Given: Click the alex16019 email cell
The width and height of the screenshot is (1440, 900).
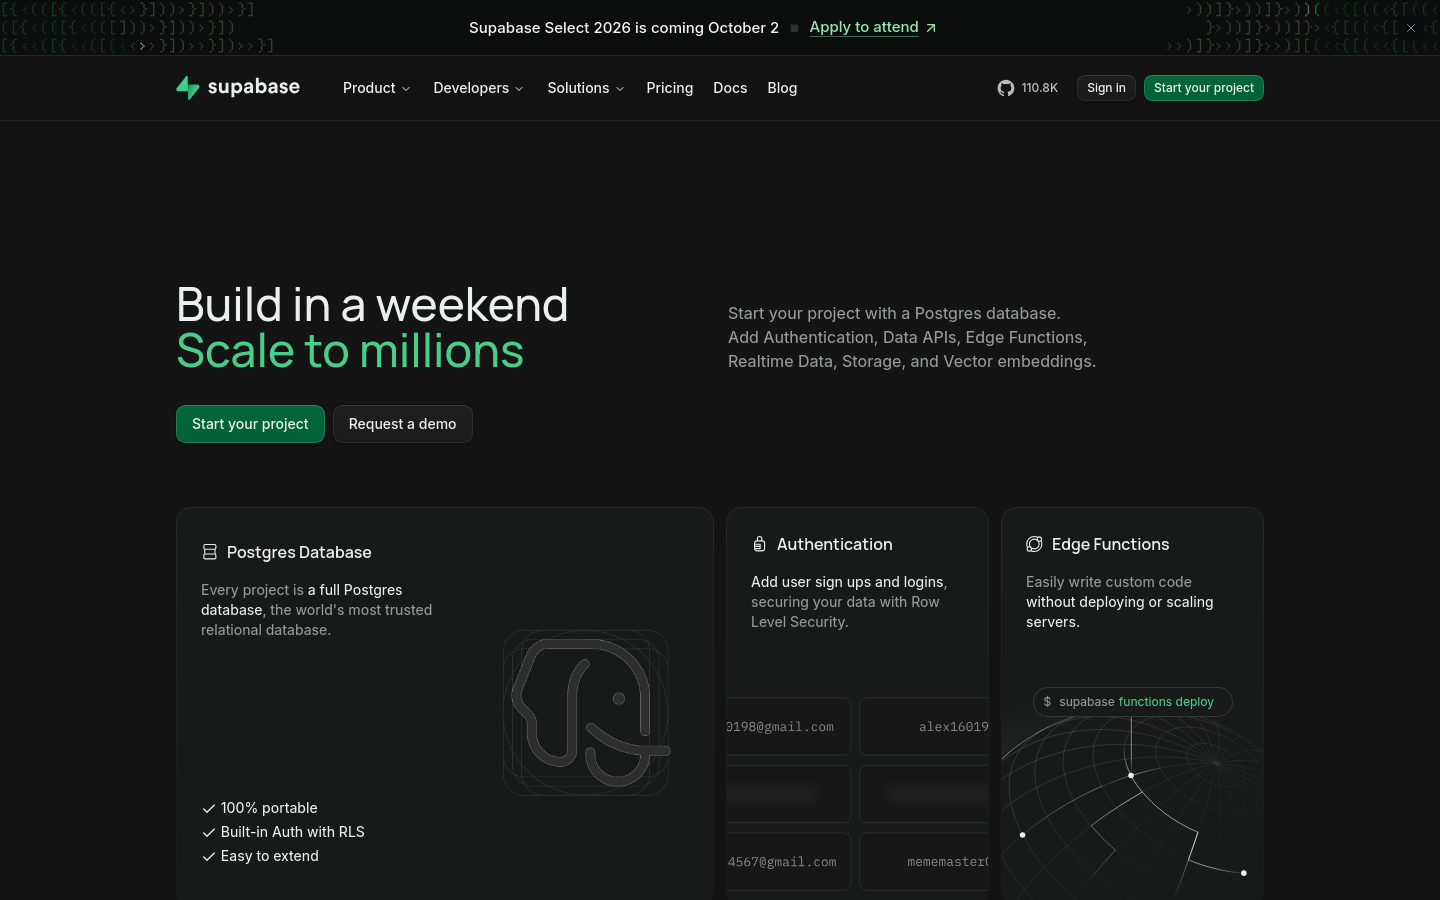Looking at the screenshot, I should [x=924, y=727].
